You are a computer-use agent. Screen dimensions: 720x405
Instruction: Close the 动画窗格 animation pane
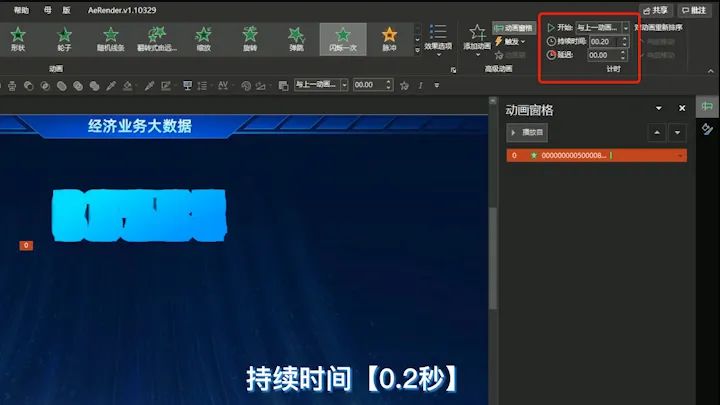(682, 108)
